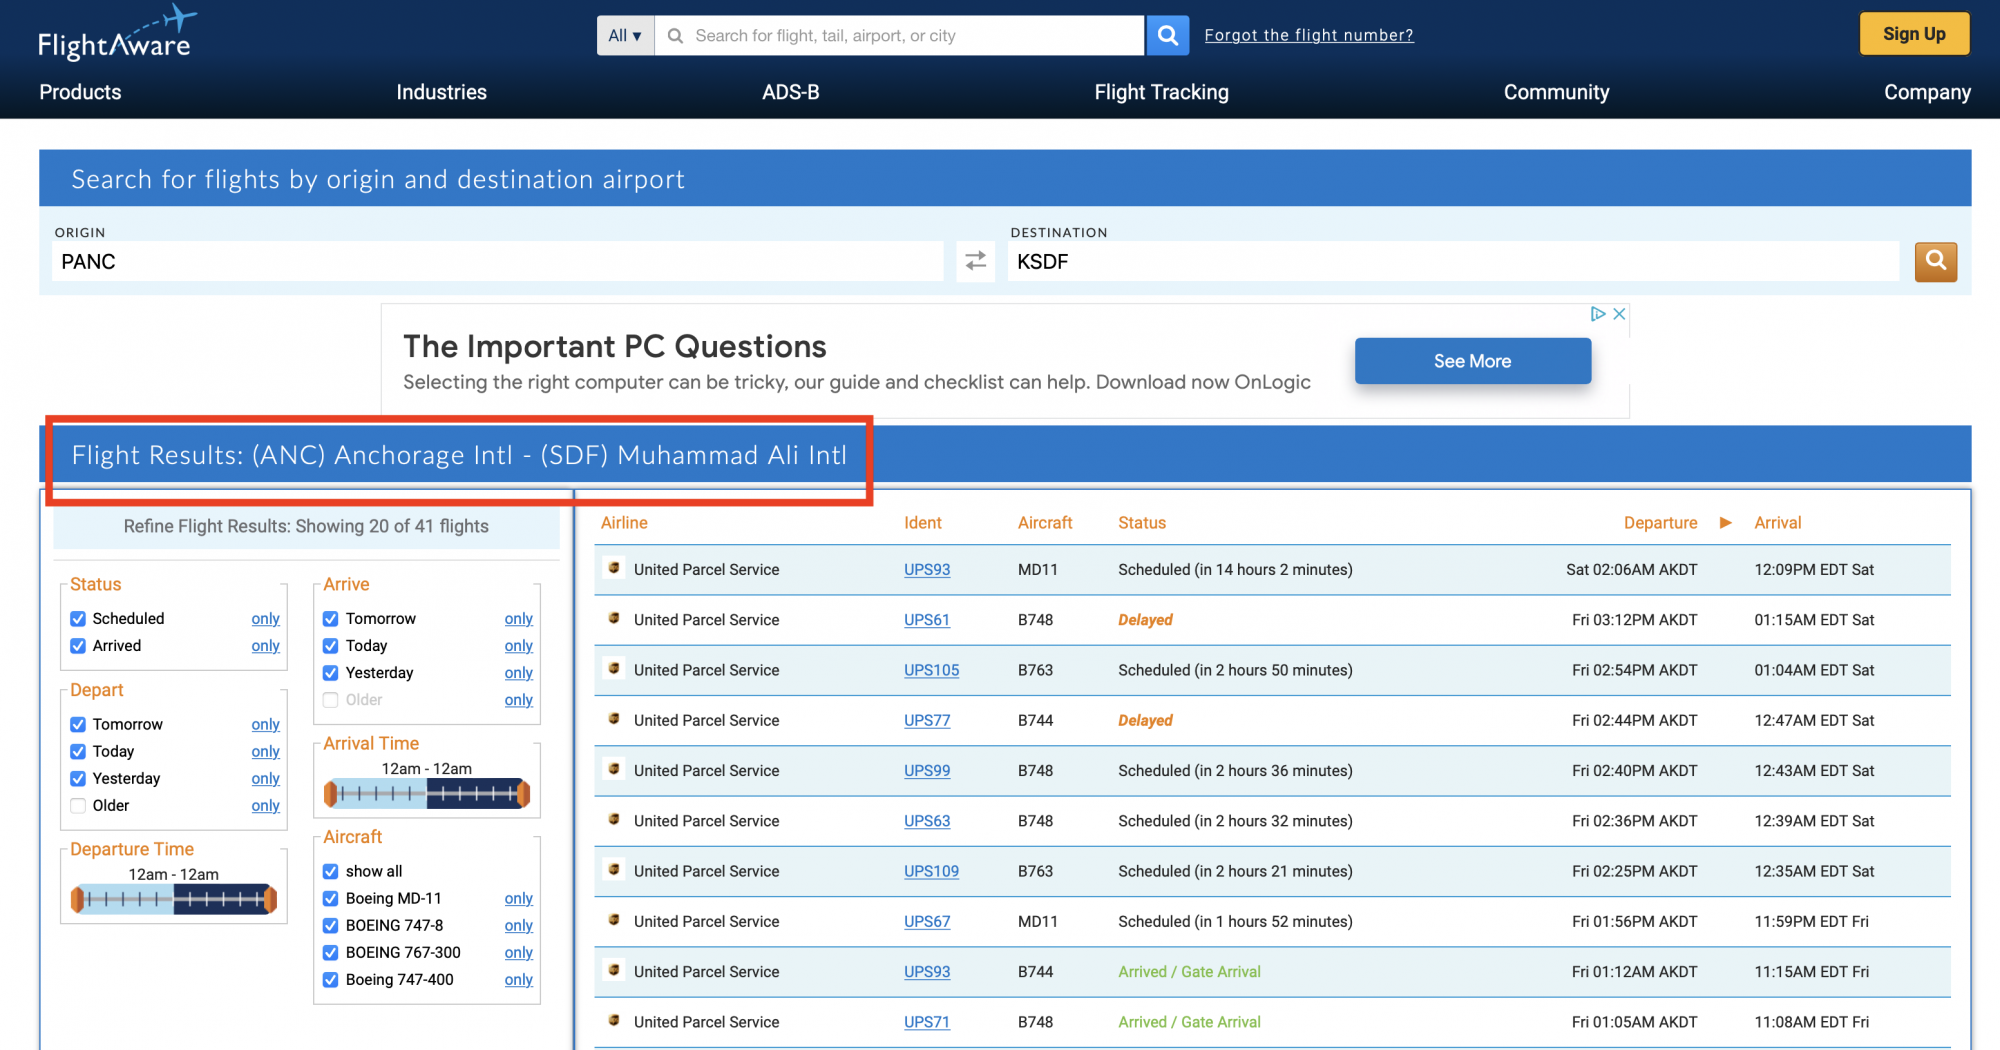The width and height of the screenshot is (2000, 1050).
Task: Click the UPS logo icon for UPS105
Action: coord(614,668)
